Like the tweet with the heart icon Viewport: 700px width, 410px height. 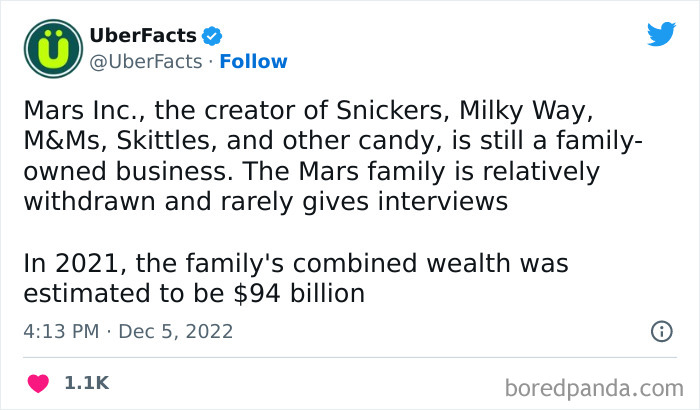point(39,383)
